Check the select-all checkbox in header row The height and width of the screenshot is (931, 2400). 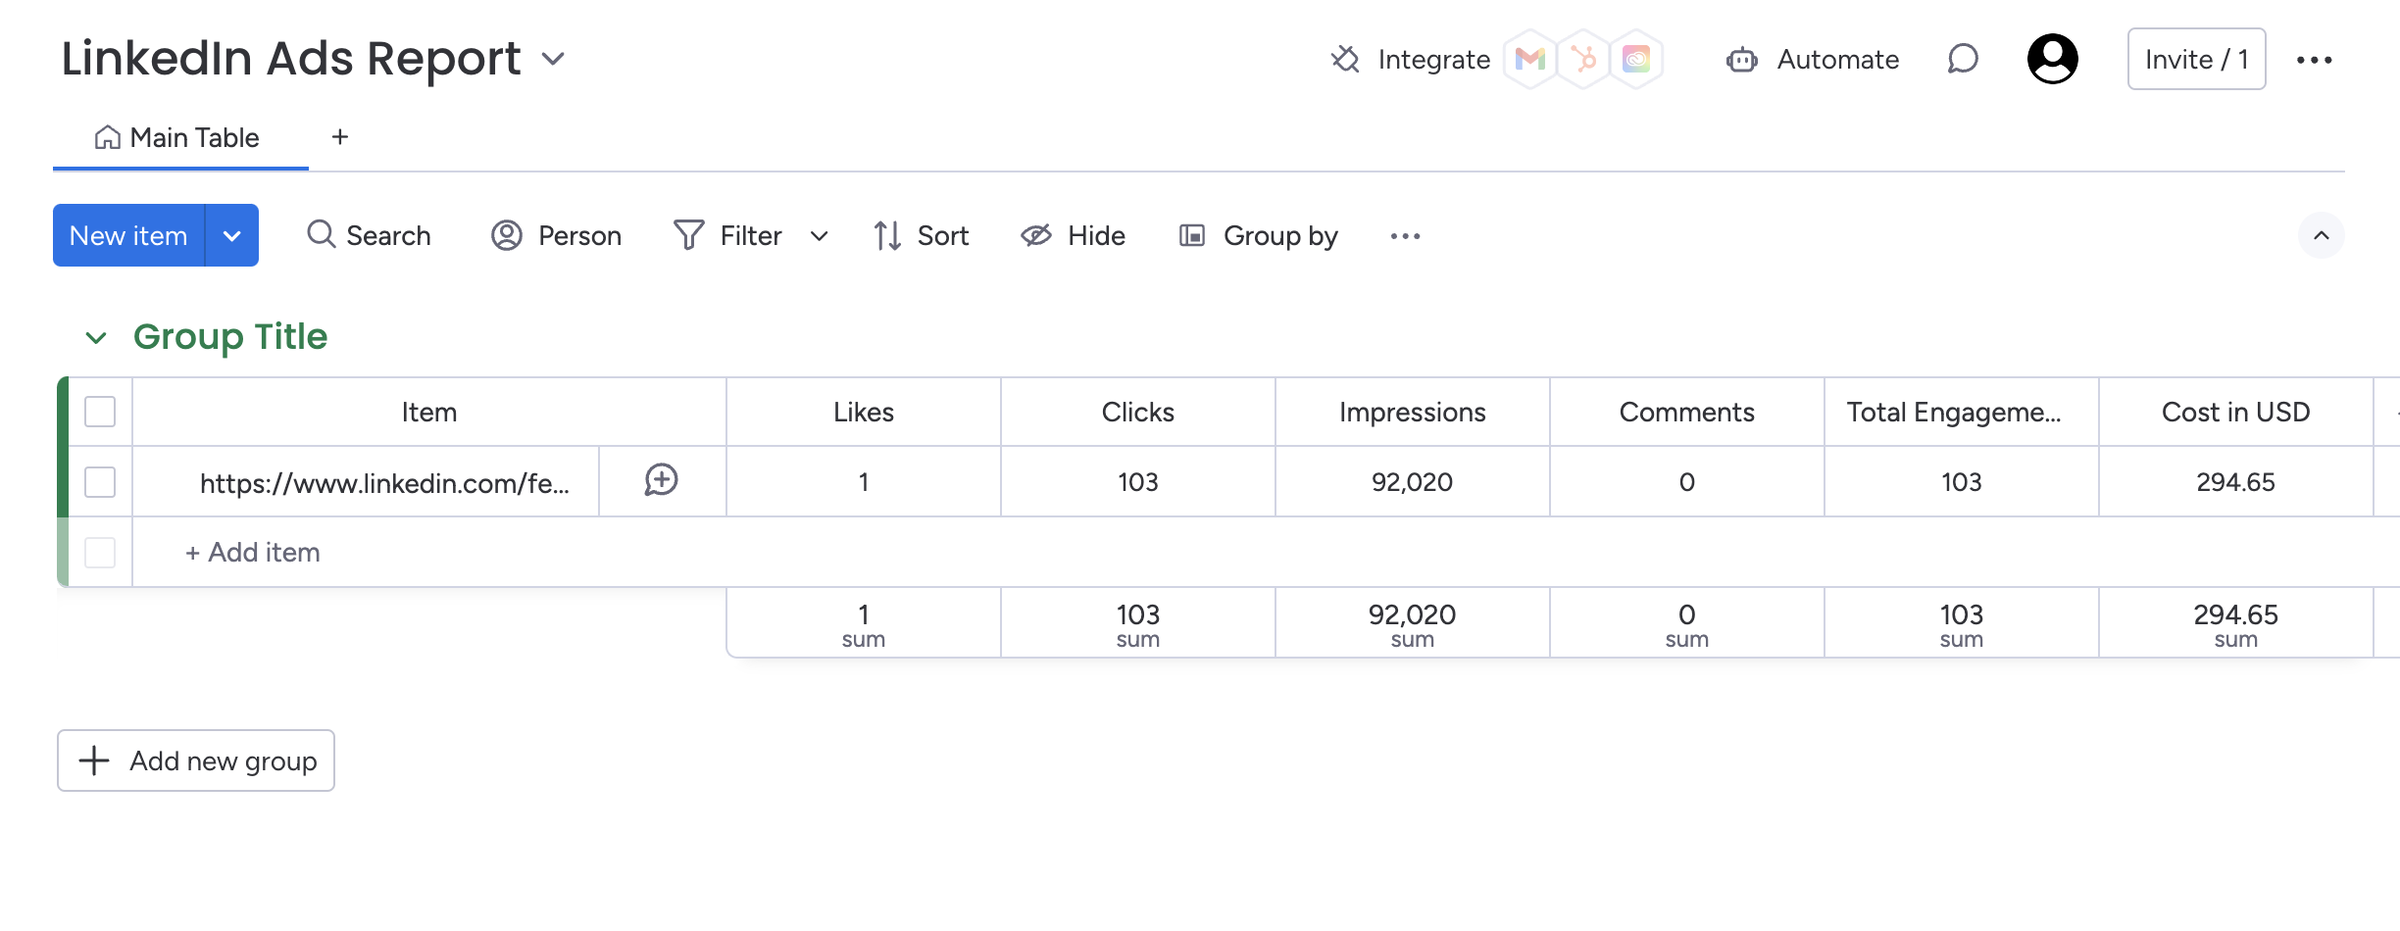click(100, 412)
